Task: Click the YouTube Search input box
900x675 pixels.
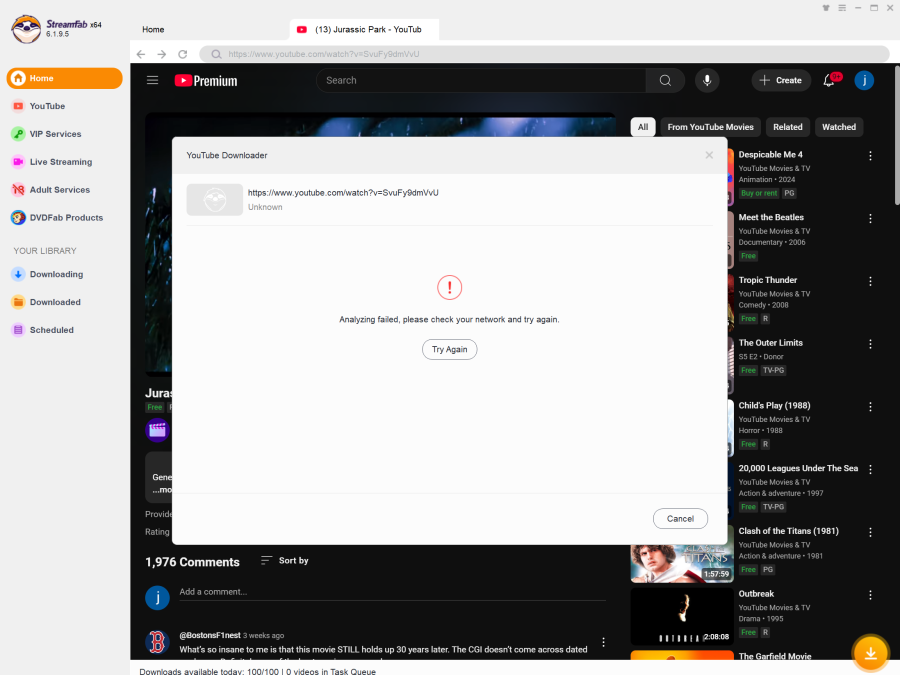Action: (x=481, y=80)
